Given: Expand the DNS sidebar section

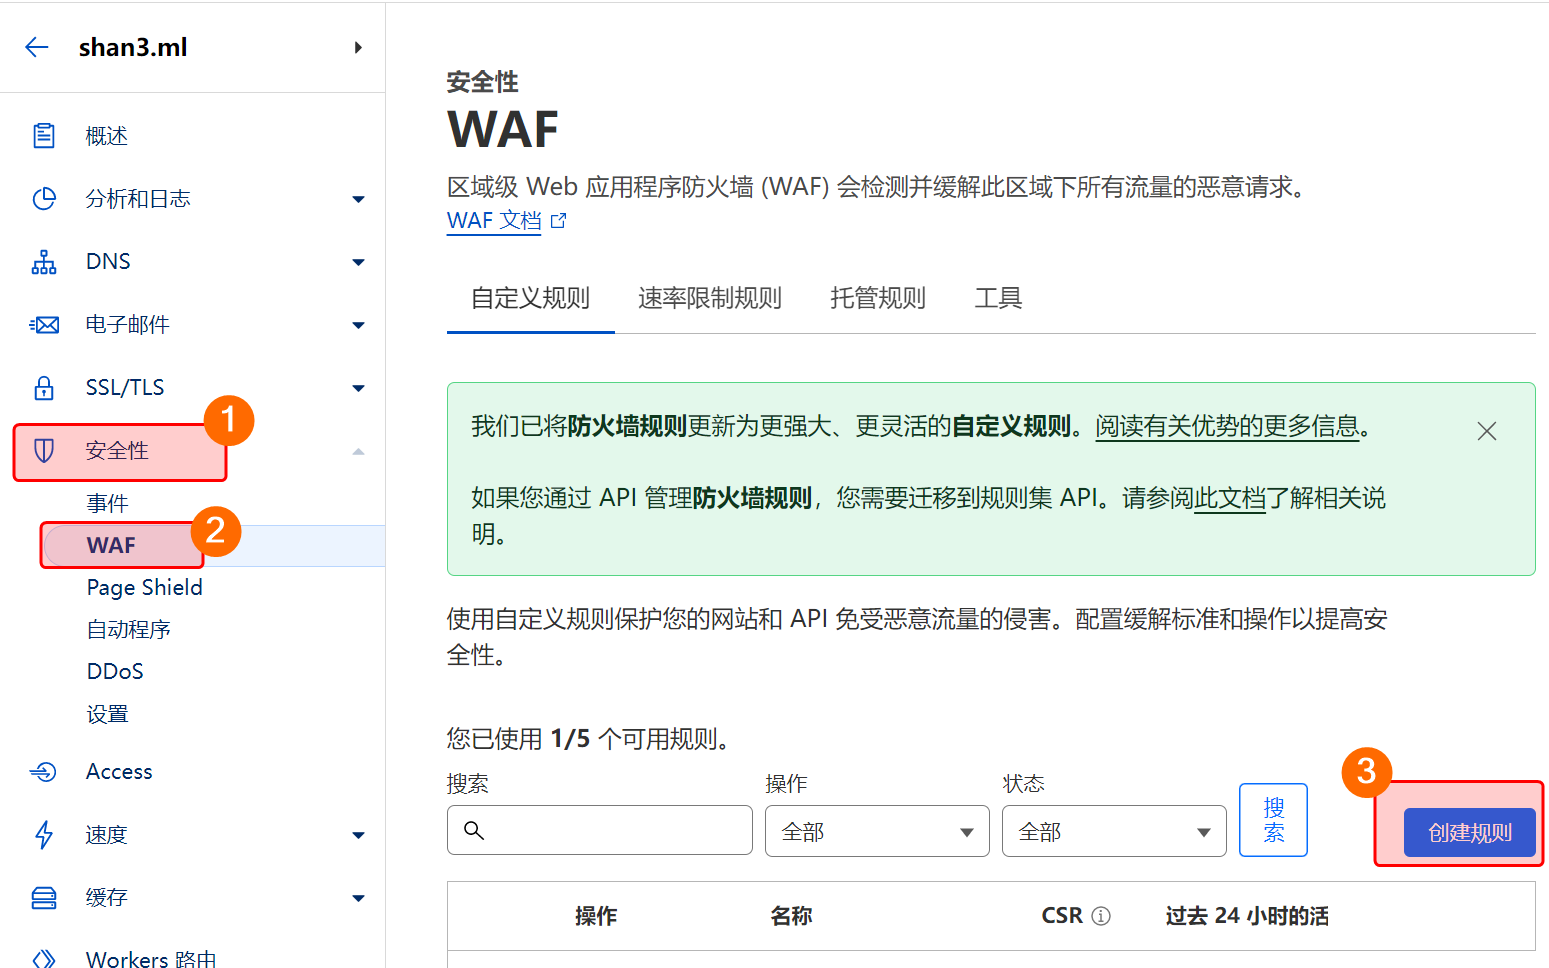Looking at the screenshot, I should click(x=358, y=262).
